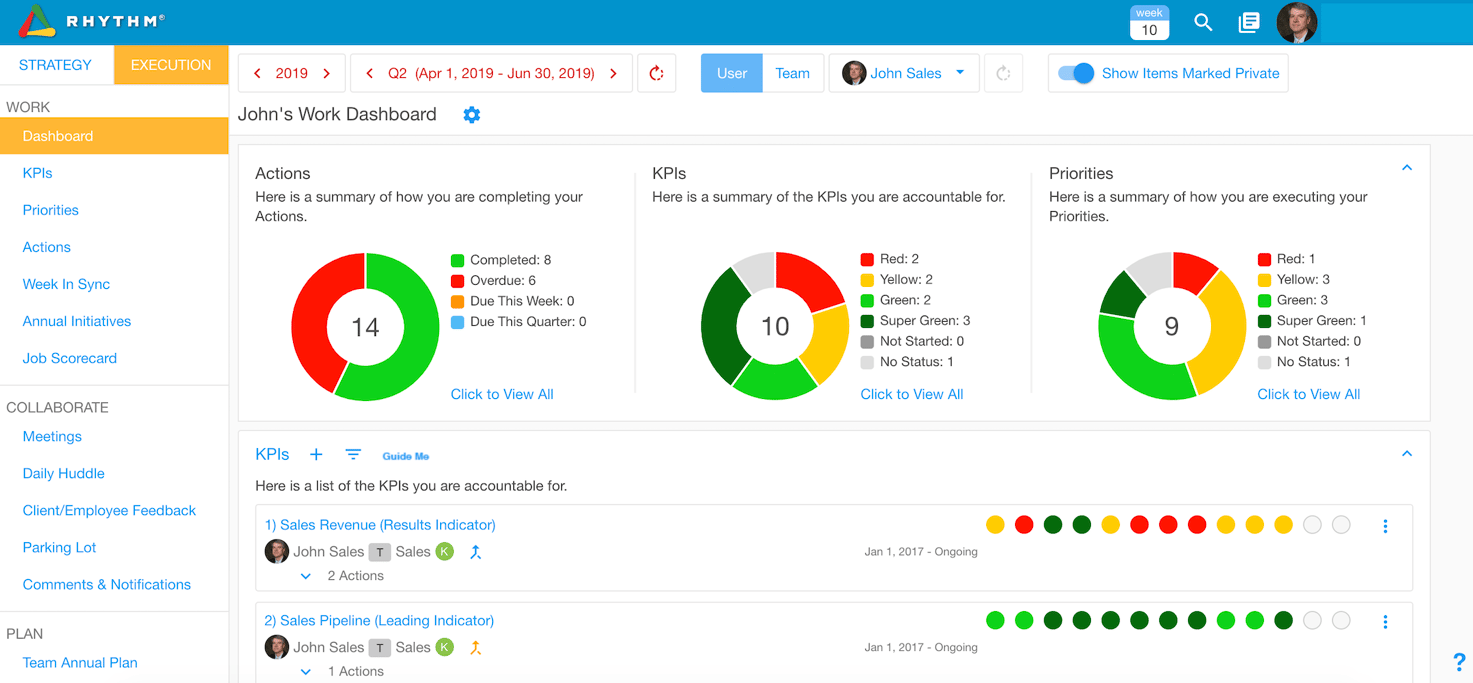The image size is (1473, 683).
Task: Open the John Sales user dropdown
Action: click(x=904, y=73)
